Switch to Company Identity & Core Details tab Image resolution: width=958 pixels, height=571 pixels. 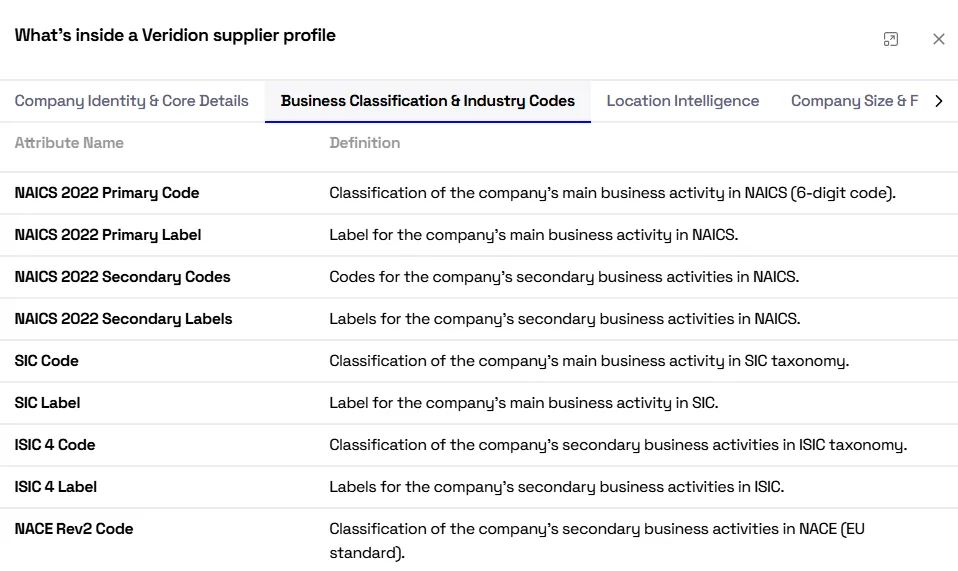[131, 101]
